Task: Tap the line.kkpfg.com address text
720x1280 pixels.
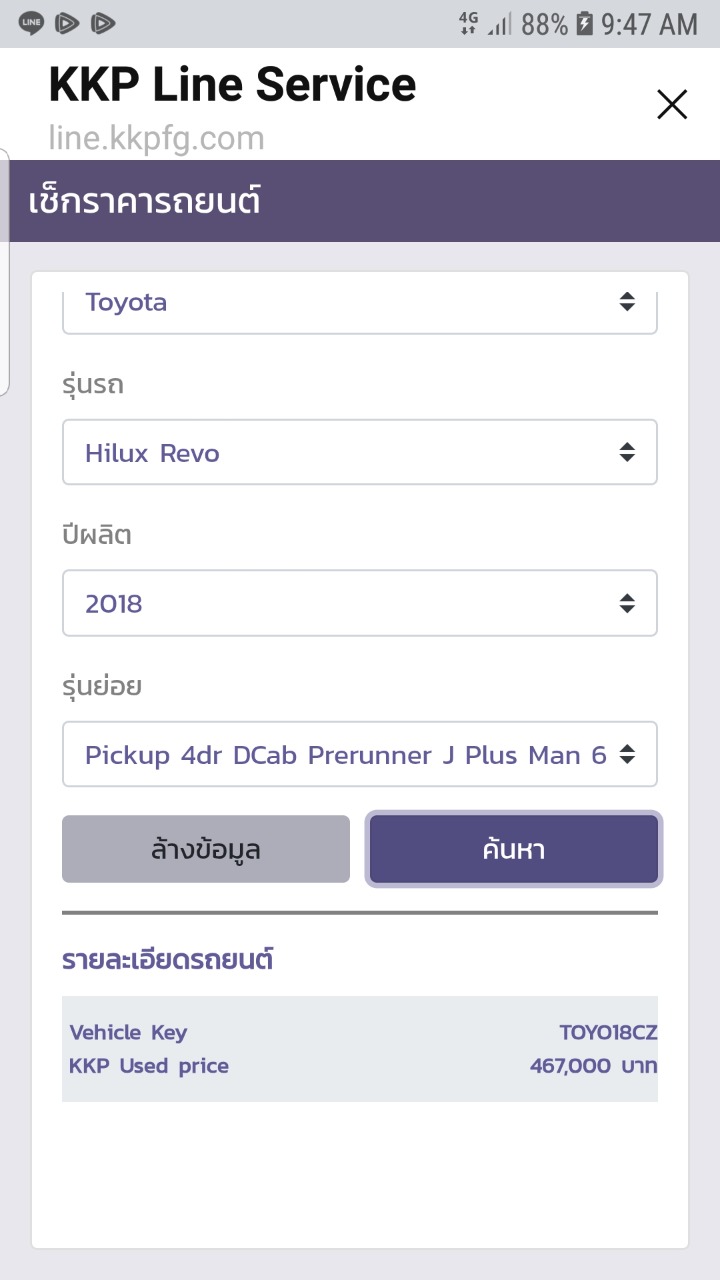Action: (157, 138)
